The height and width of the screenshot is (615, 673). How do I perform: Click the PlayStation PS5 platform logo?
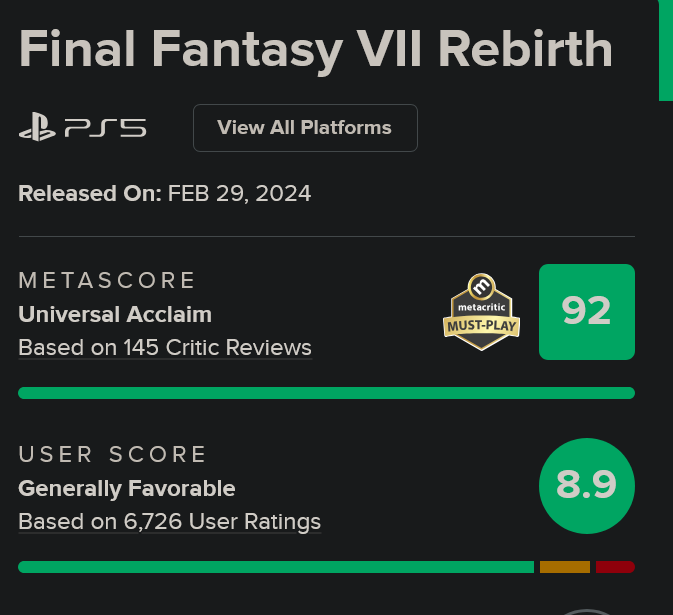pyautogui.click(x=82, y=127)
